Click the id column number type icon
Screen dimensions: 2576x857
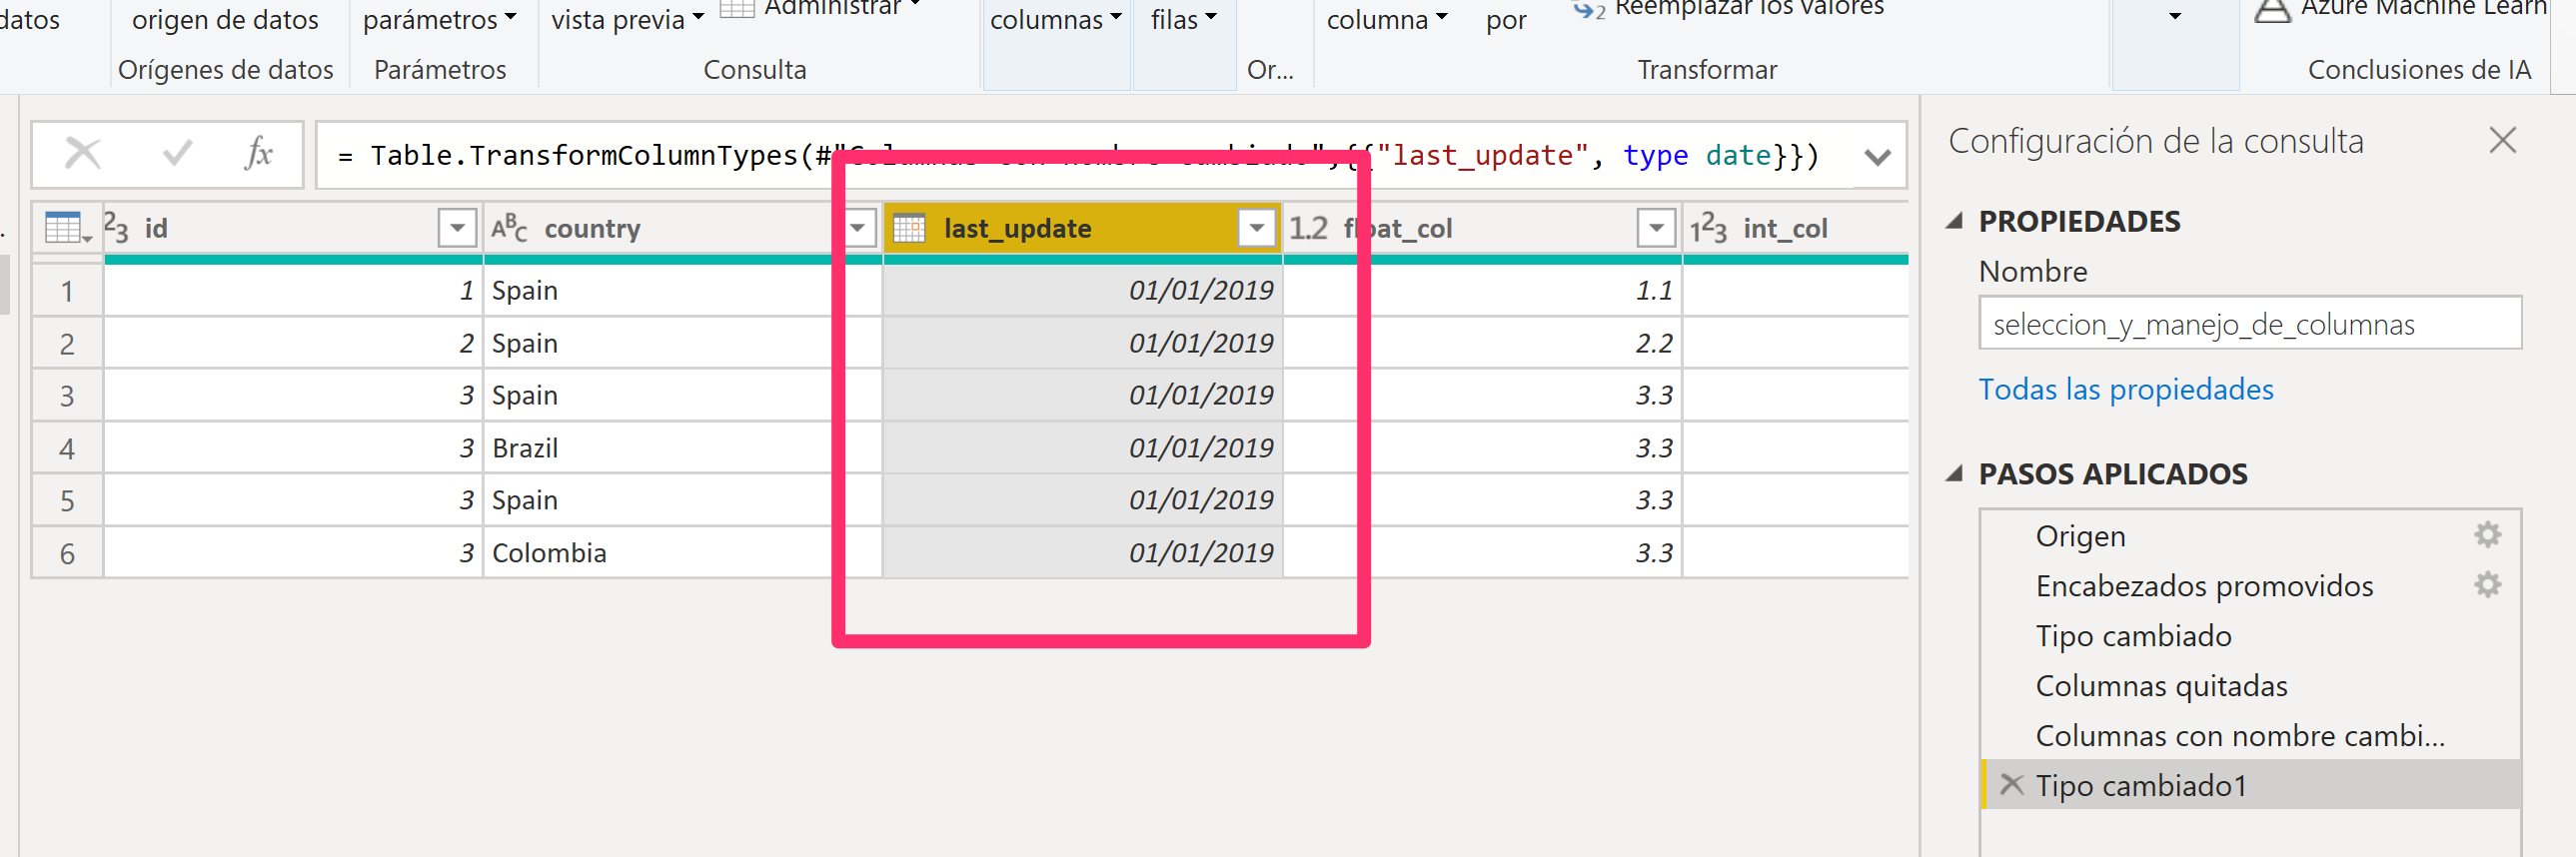(117, 228)
